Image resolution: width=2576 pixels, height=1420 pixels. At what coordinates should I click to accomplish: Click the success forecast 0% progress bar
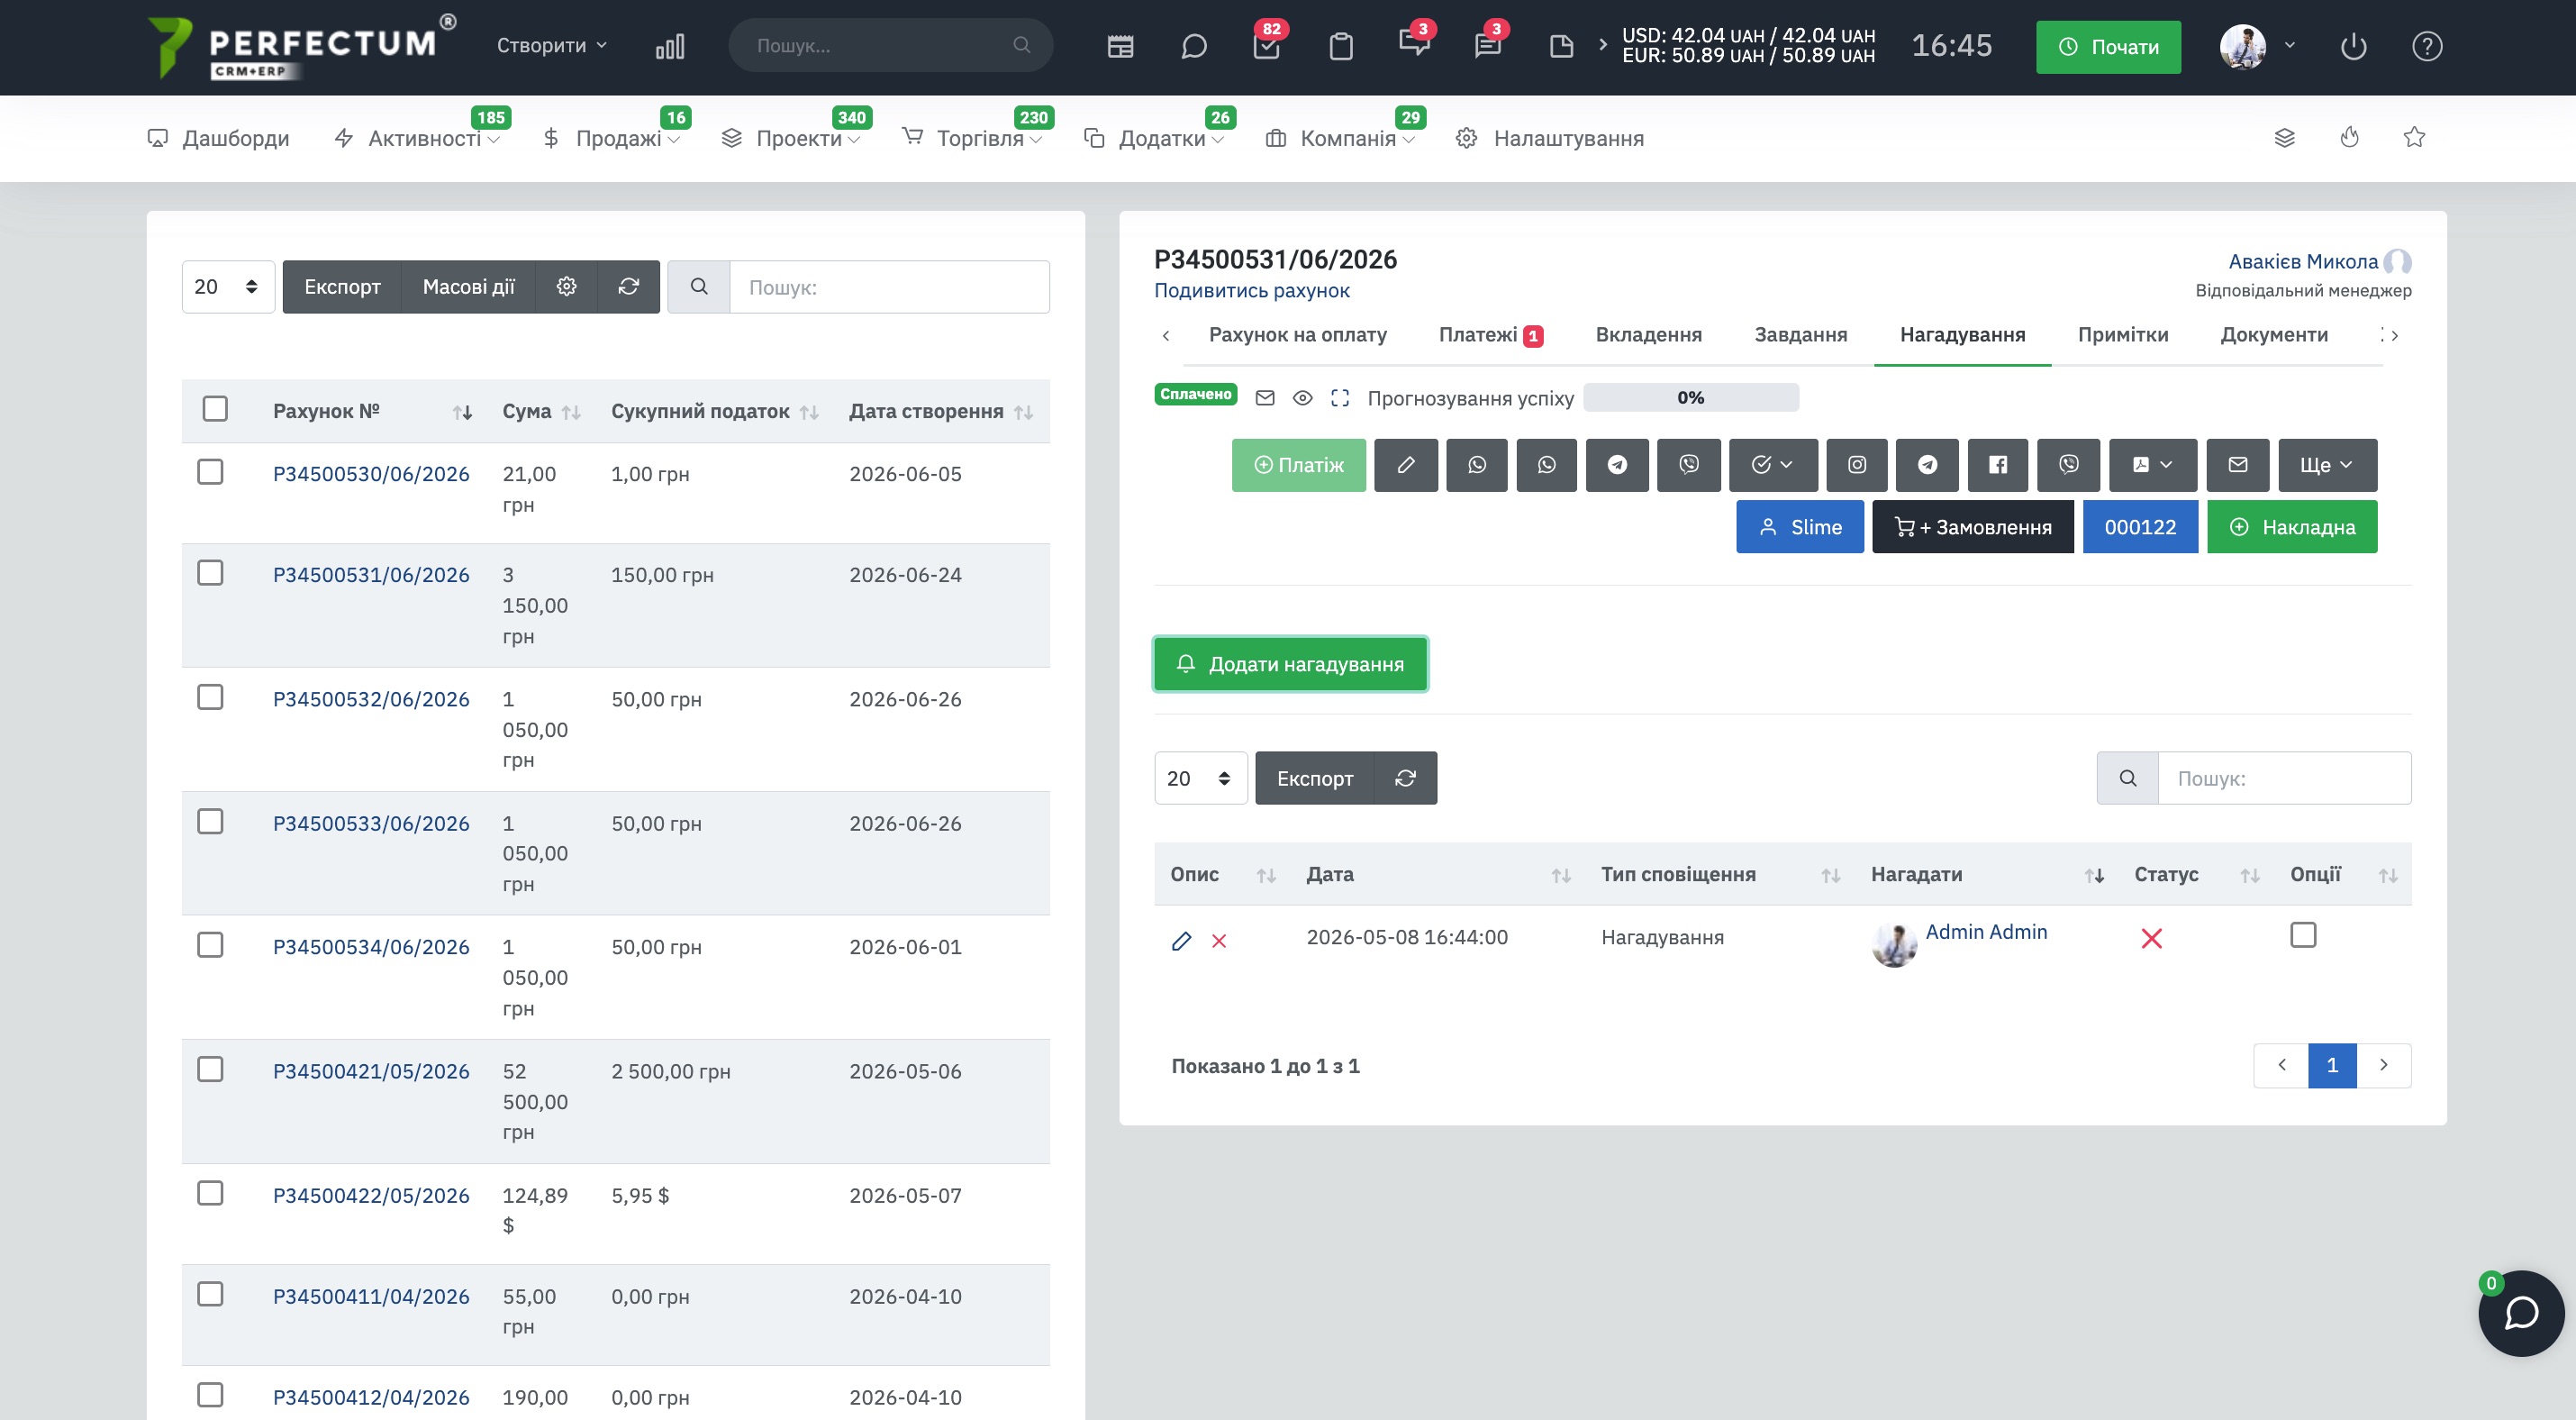(x=1690, y=397)
